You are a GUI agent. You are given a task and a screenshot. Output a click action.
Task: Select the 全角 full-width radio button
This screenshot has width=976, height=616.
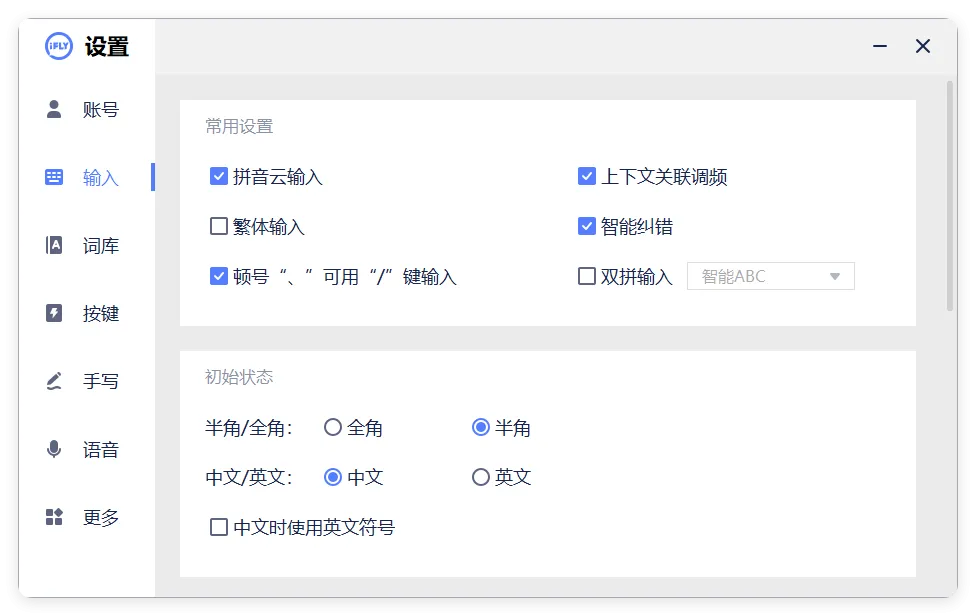point(332,427)
